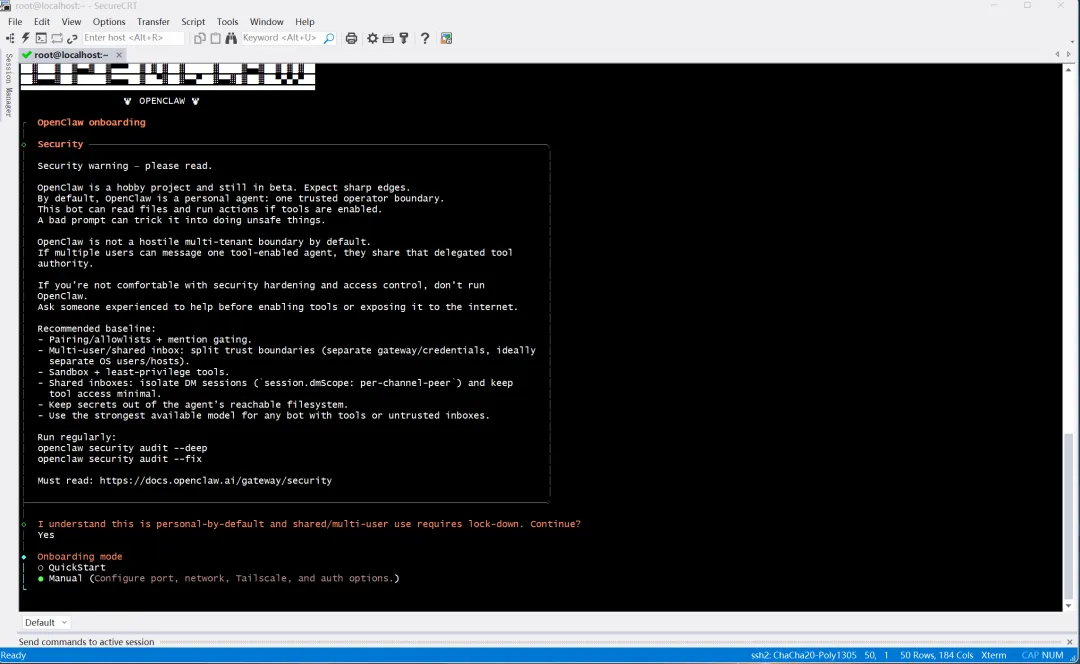The image size is (1080, 664).
Task: Click the Paste clipboard icon
Action: (216, 39)
